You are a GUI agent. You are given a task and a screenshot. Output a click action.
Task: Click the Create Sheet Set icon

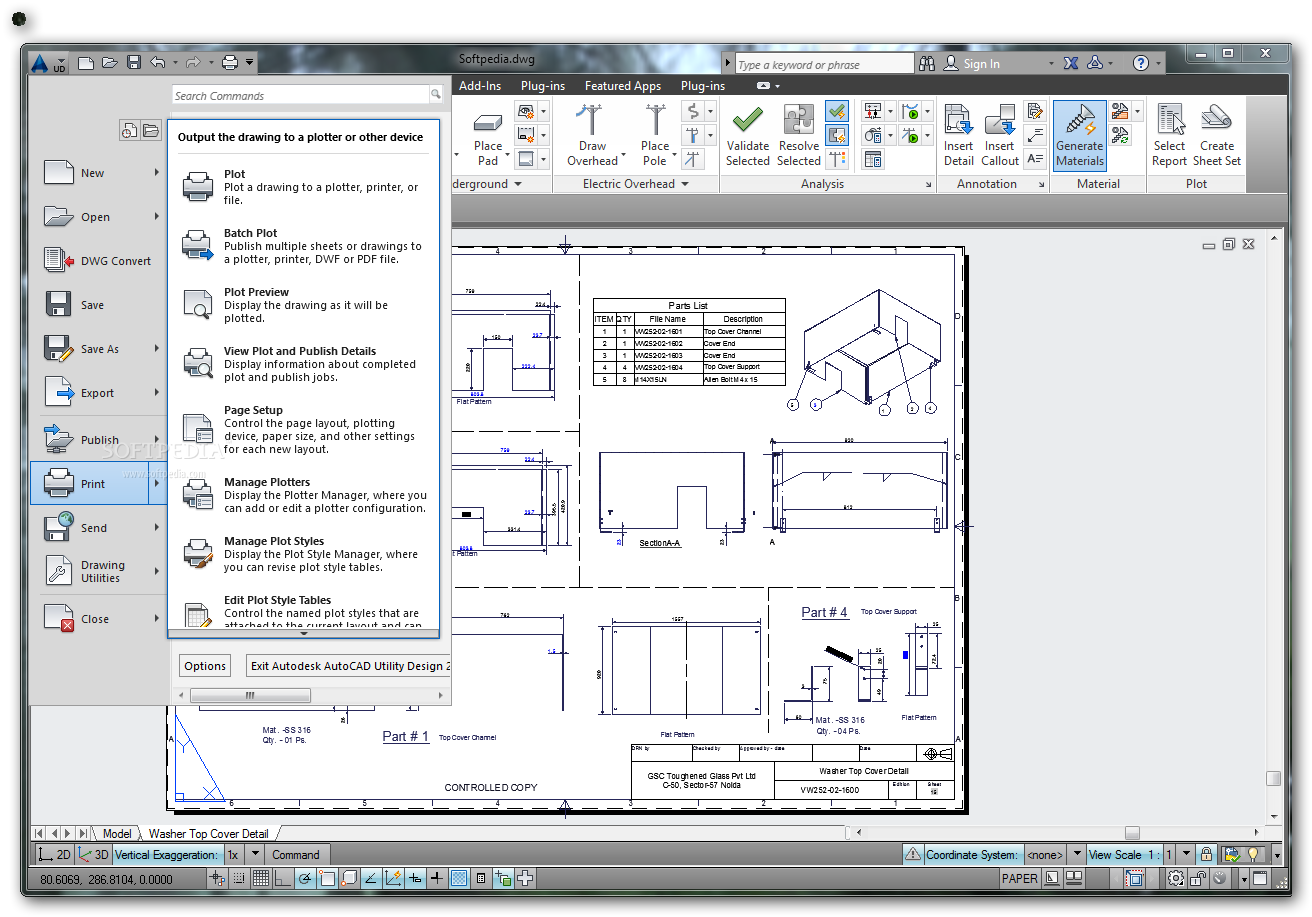(x=1217, y=119)
